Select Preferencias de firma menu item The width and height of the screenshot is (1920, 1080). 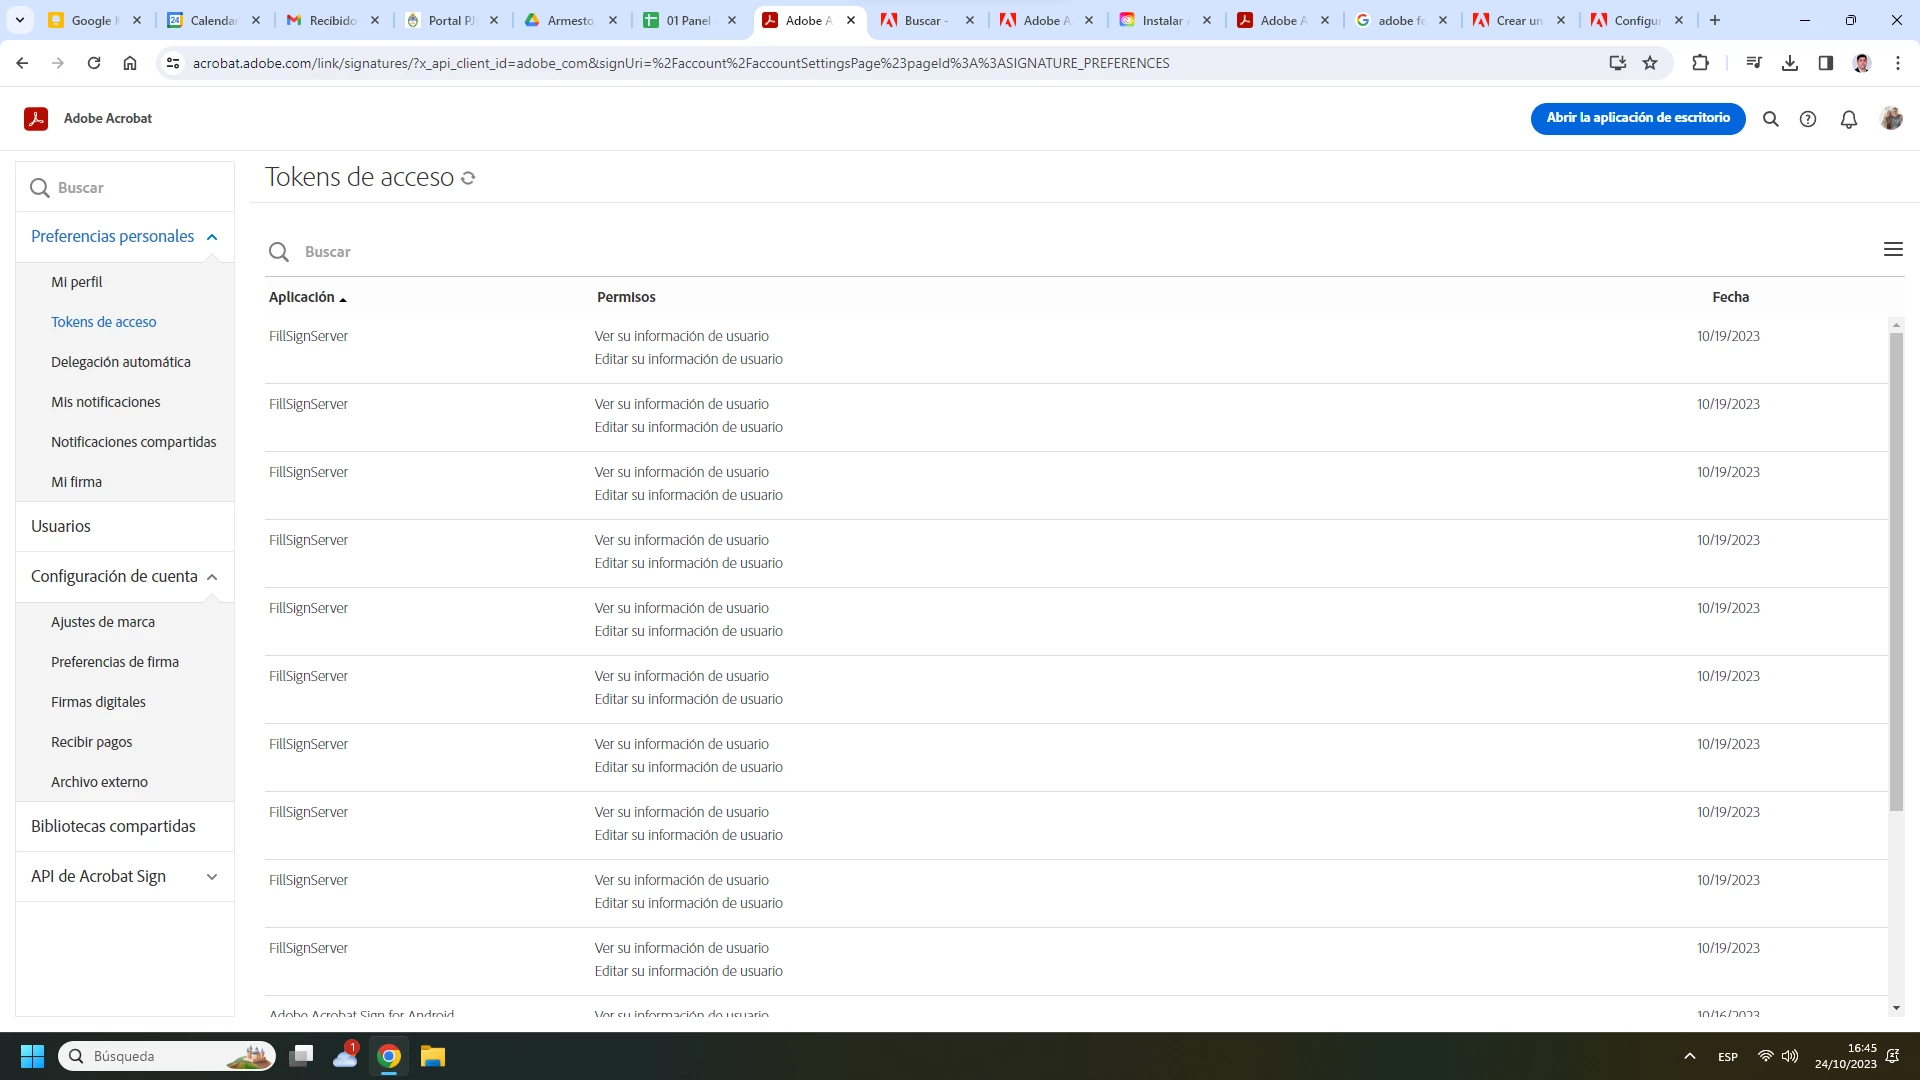click(x=115, y=662)
